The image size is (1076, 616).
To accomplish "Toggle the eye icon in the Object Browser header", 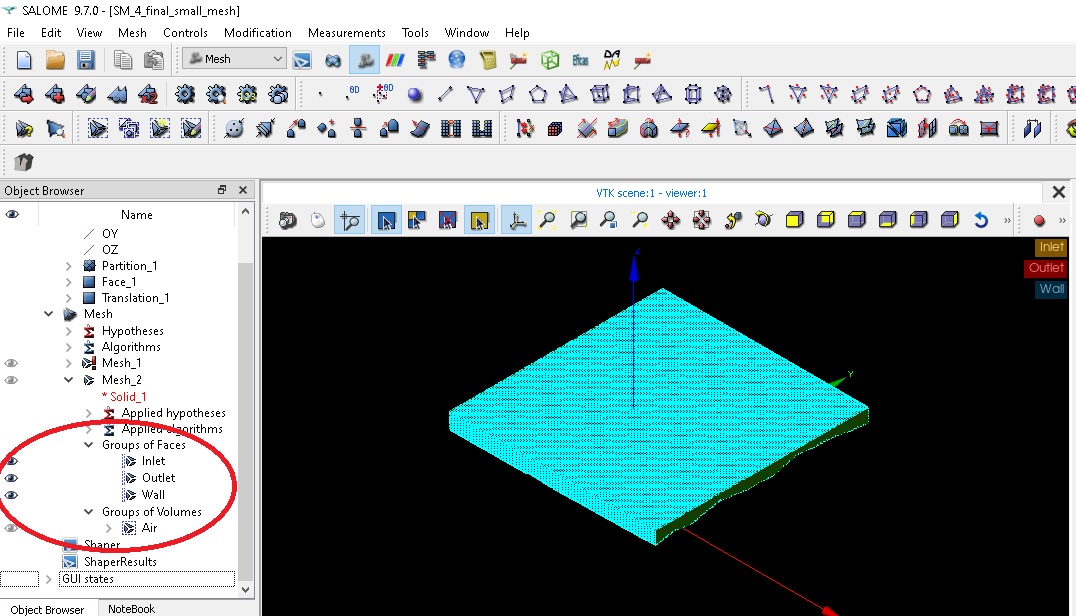I will point(12,214).
